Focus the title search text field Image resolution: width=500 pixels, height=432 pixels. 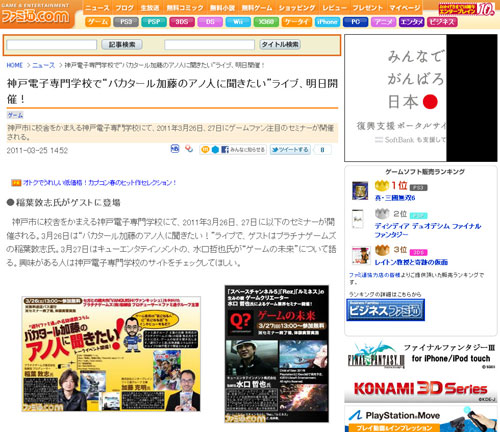coord(209,45)
